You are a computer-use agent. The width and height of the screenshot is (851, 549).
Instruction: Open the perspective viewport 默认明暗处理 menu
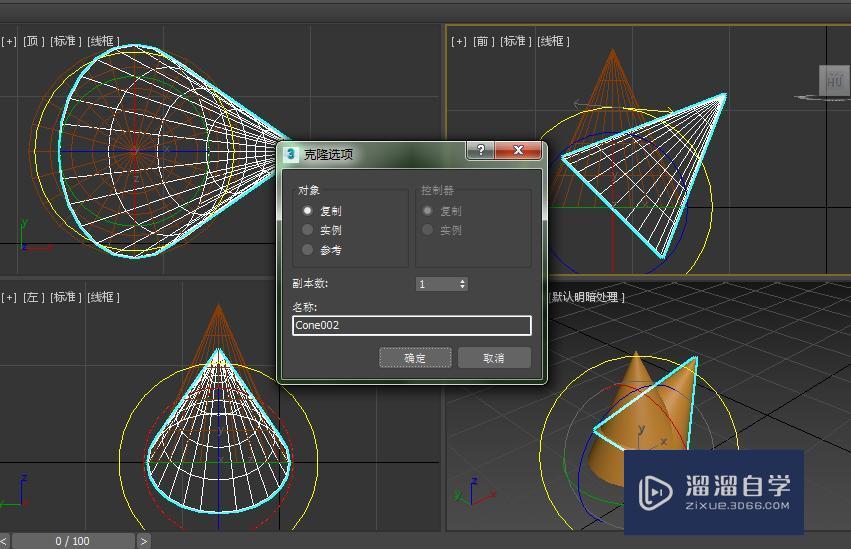tap(587, 297)
